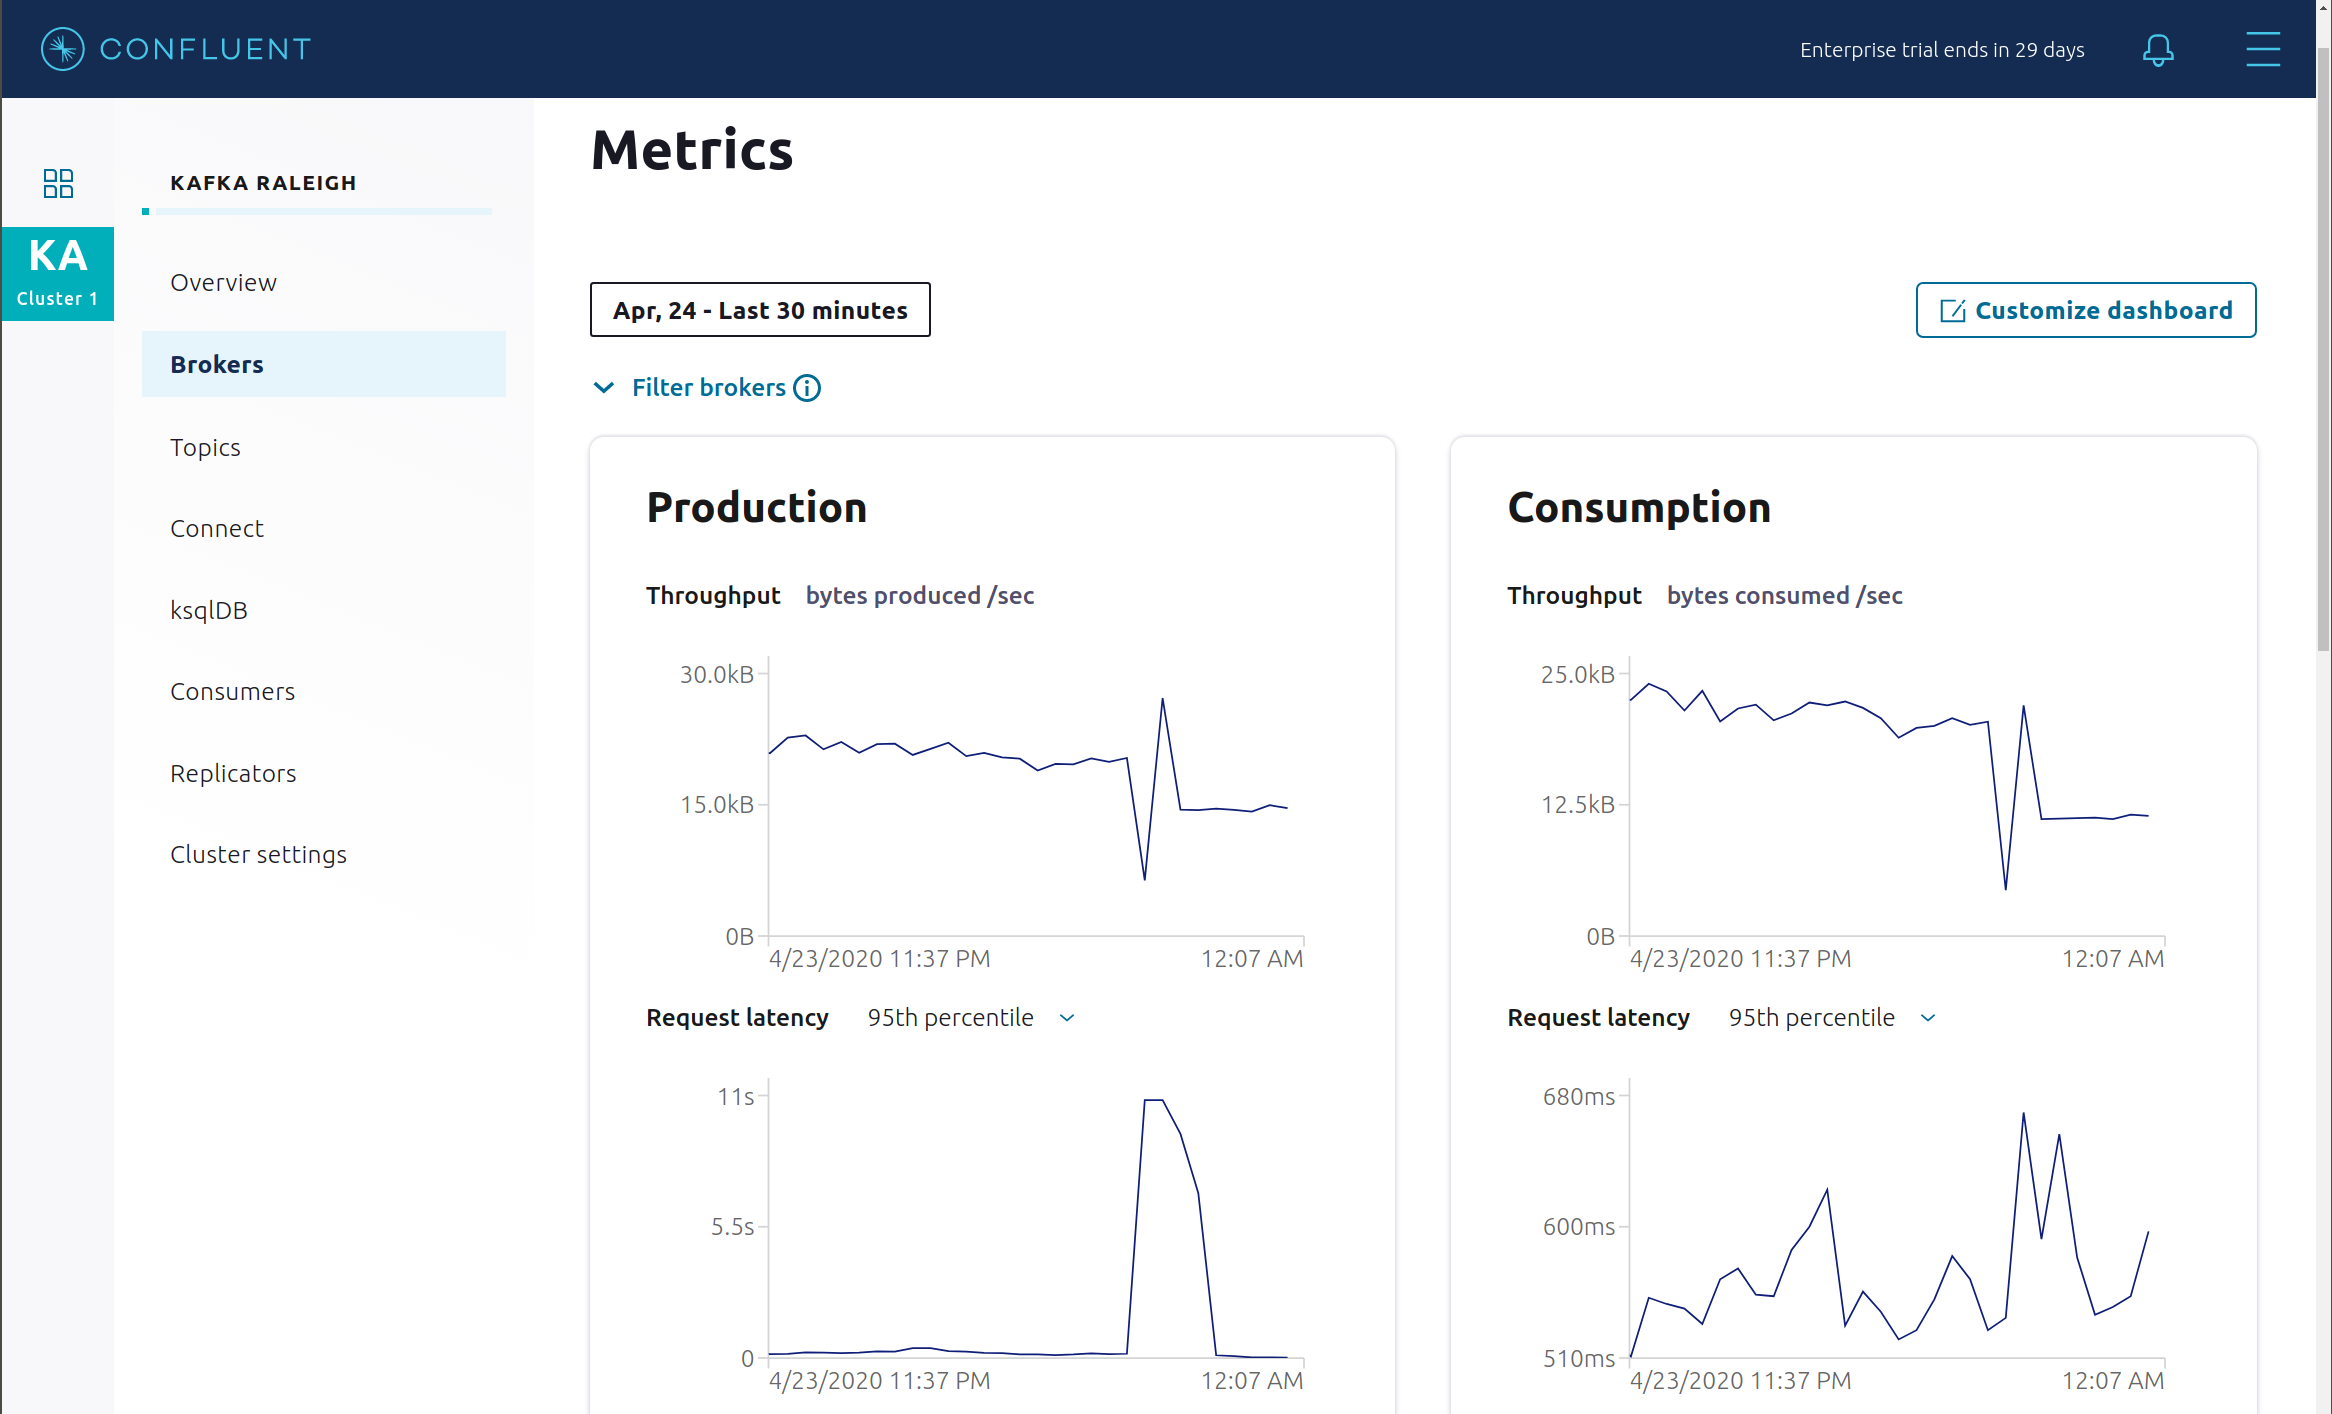Click the 680ms latency axis label
2332x1414 pixels.
click(1578, 1097)
